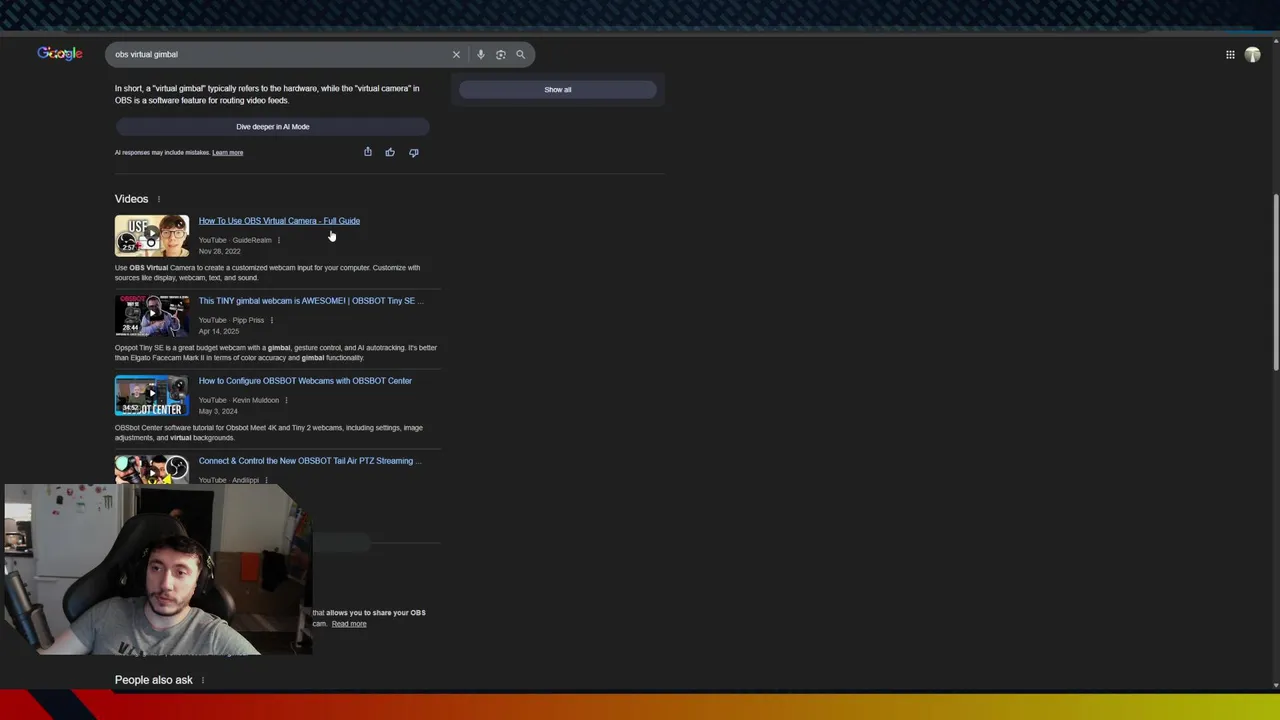
Task: Open the Google account profile avatar
Action: pos(1253,55)
